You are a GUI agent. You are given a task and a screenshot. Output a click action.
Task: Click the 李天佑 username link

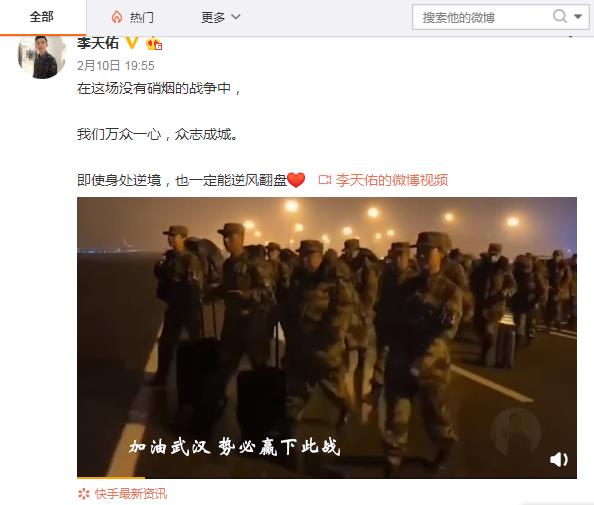pos(98,43)
